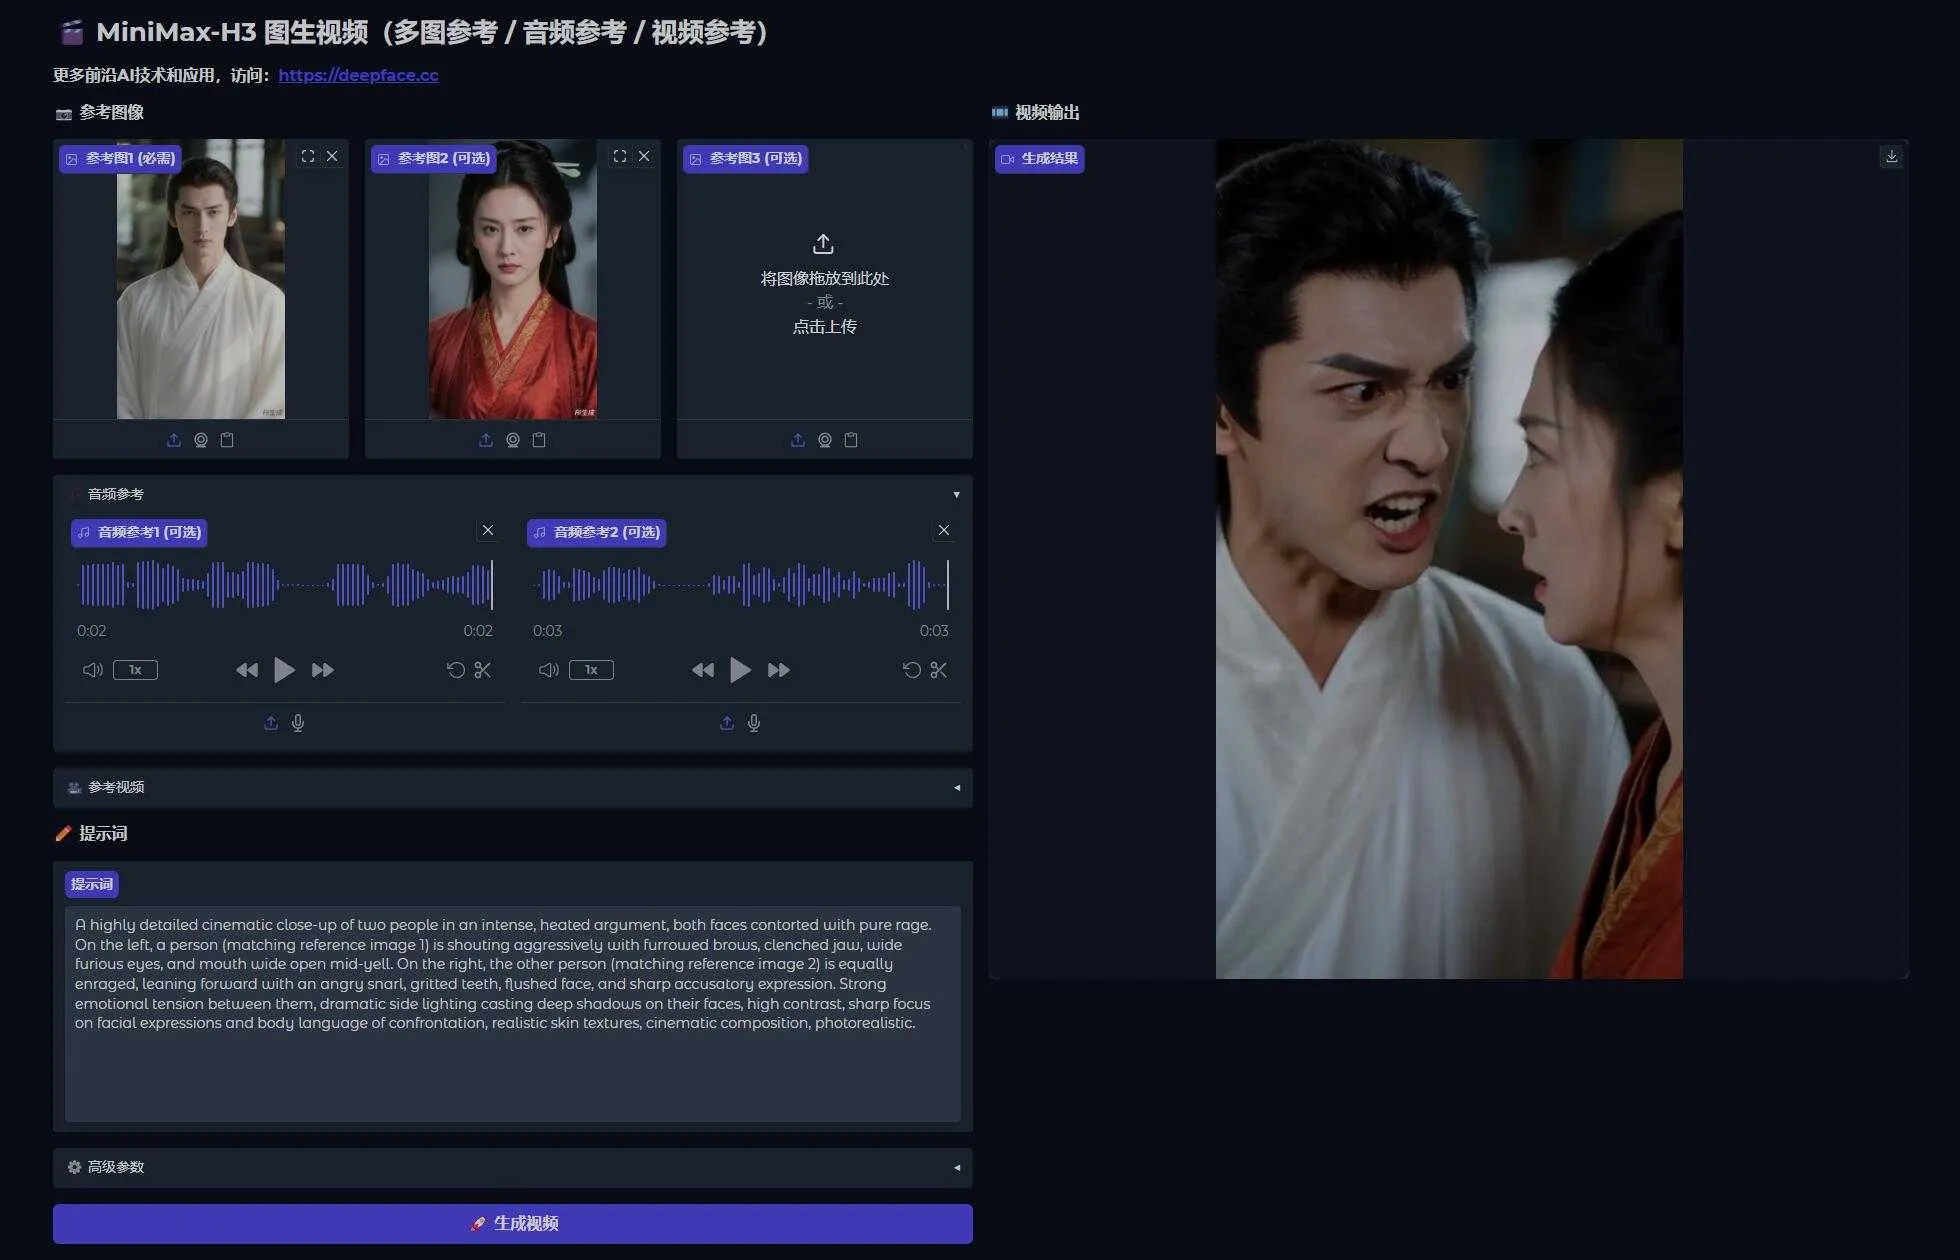
Task: Click into the 提示词 prompt text box
Action: pos(512,1013)
